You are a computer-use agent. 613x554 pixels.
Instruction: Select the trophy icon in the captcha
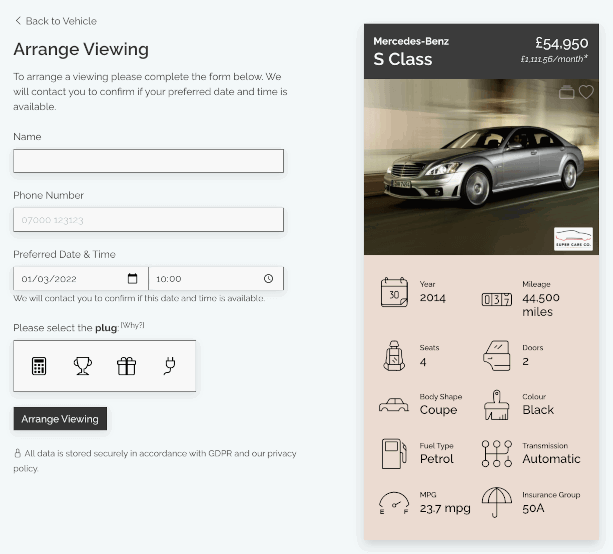pyautogui.click(x=82, y=366)
